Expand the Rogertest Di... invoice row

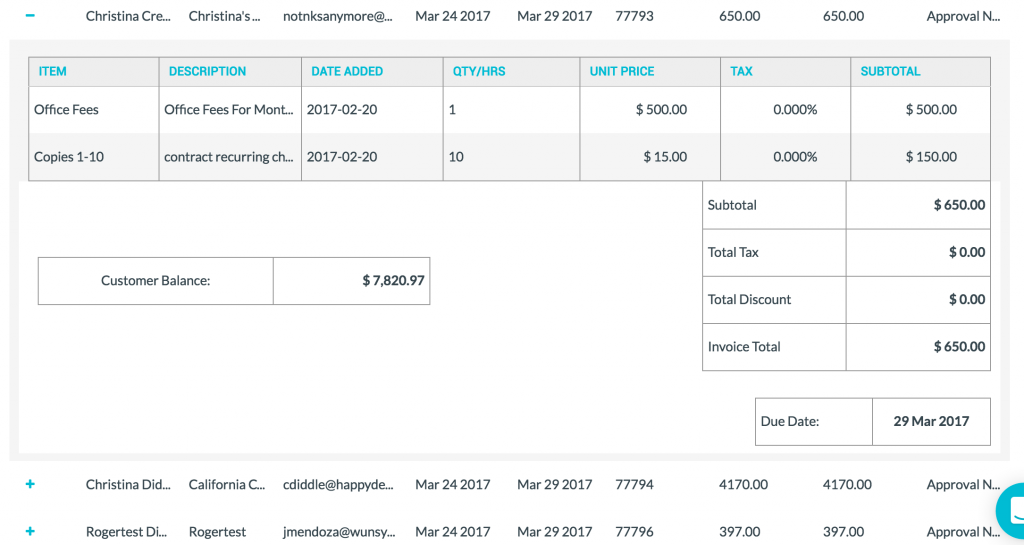point(30,531)
